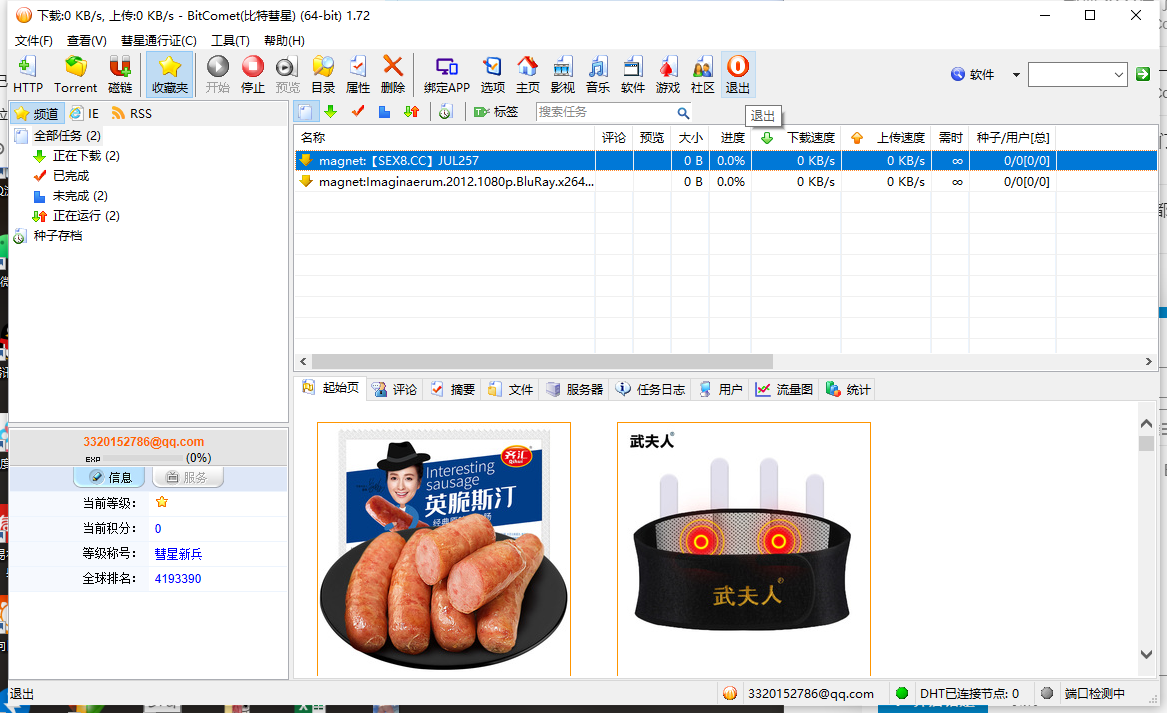Click the 预览 preview icon

[x=287, y=74]
